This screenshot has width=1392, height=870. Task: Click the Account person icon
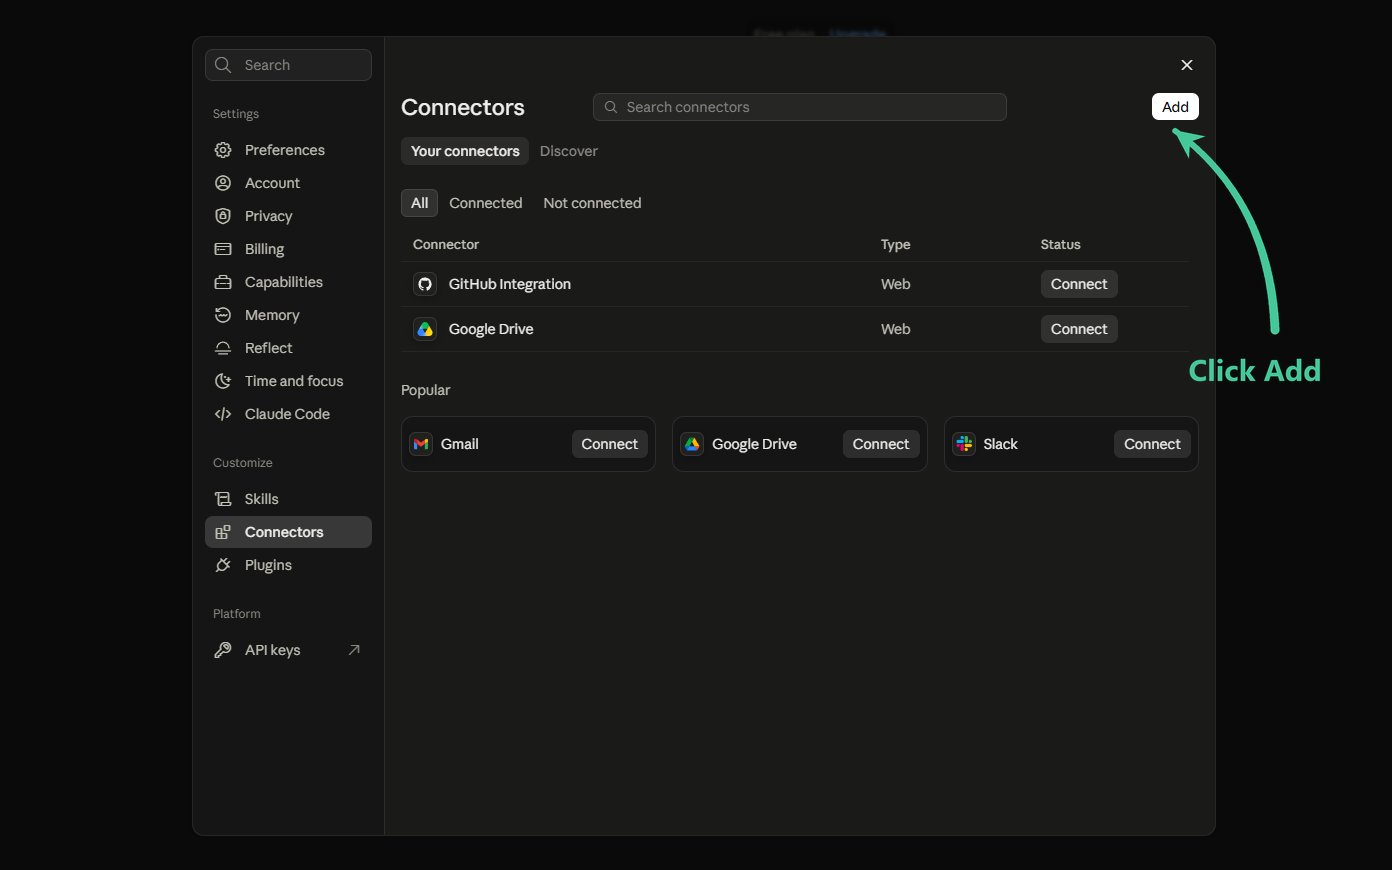[x=223, y=183]
